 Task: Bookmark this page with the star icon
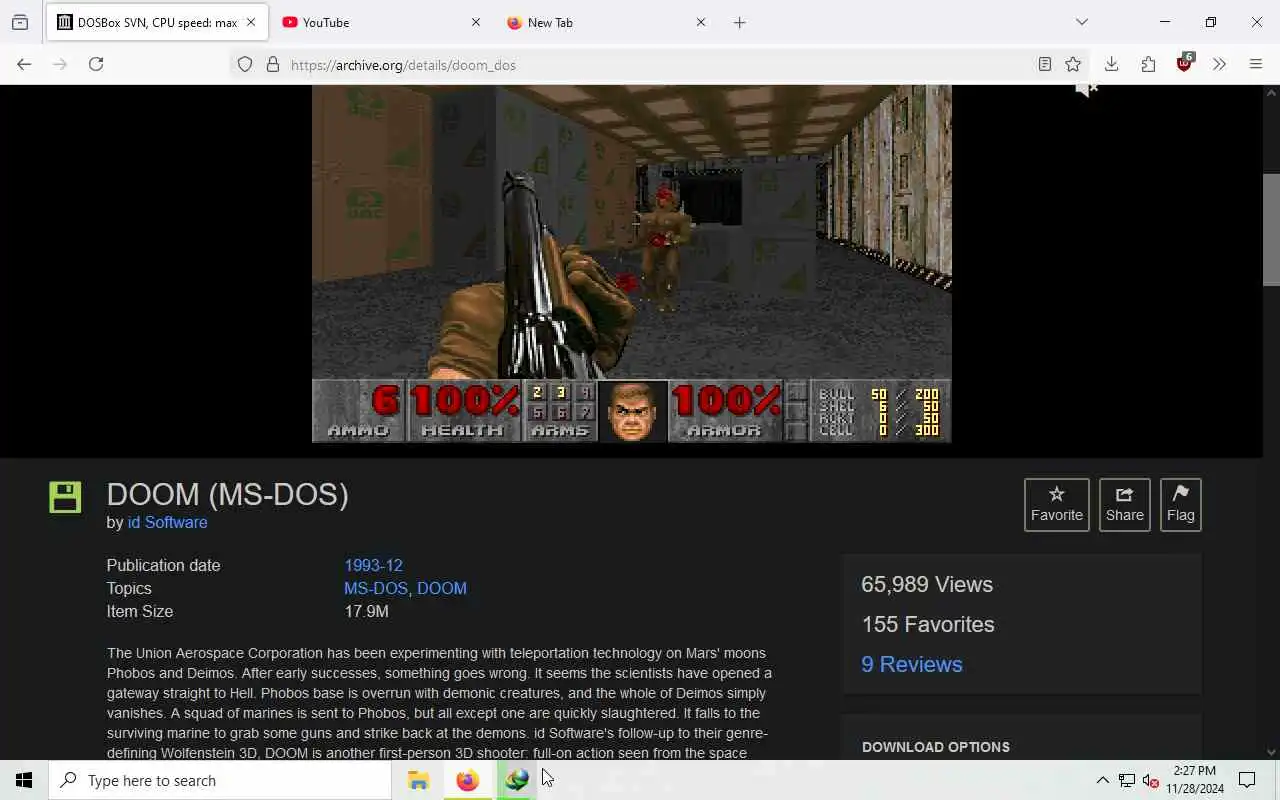(1073, 64)
